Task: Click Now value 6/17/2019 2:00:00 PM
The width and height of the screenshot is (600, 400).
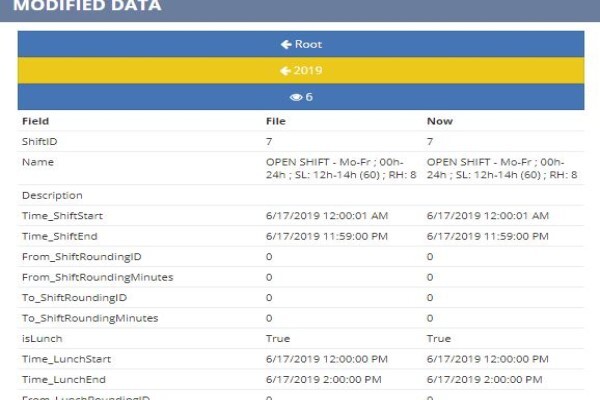Action: 485,380
